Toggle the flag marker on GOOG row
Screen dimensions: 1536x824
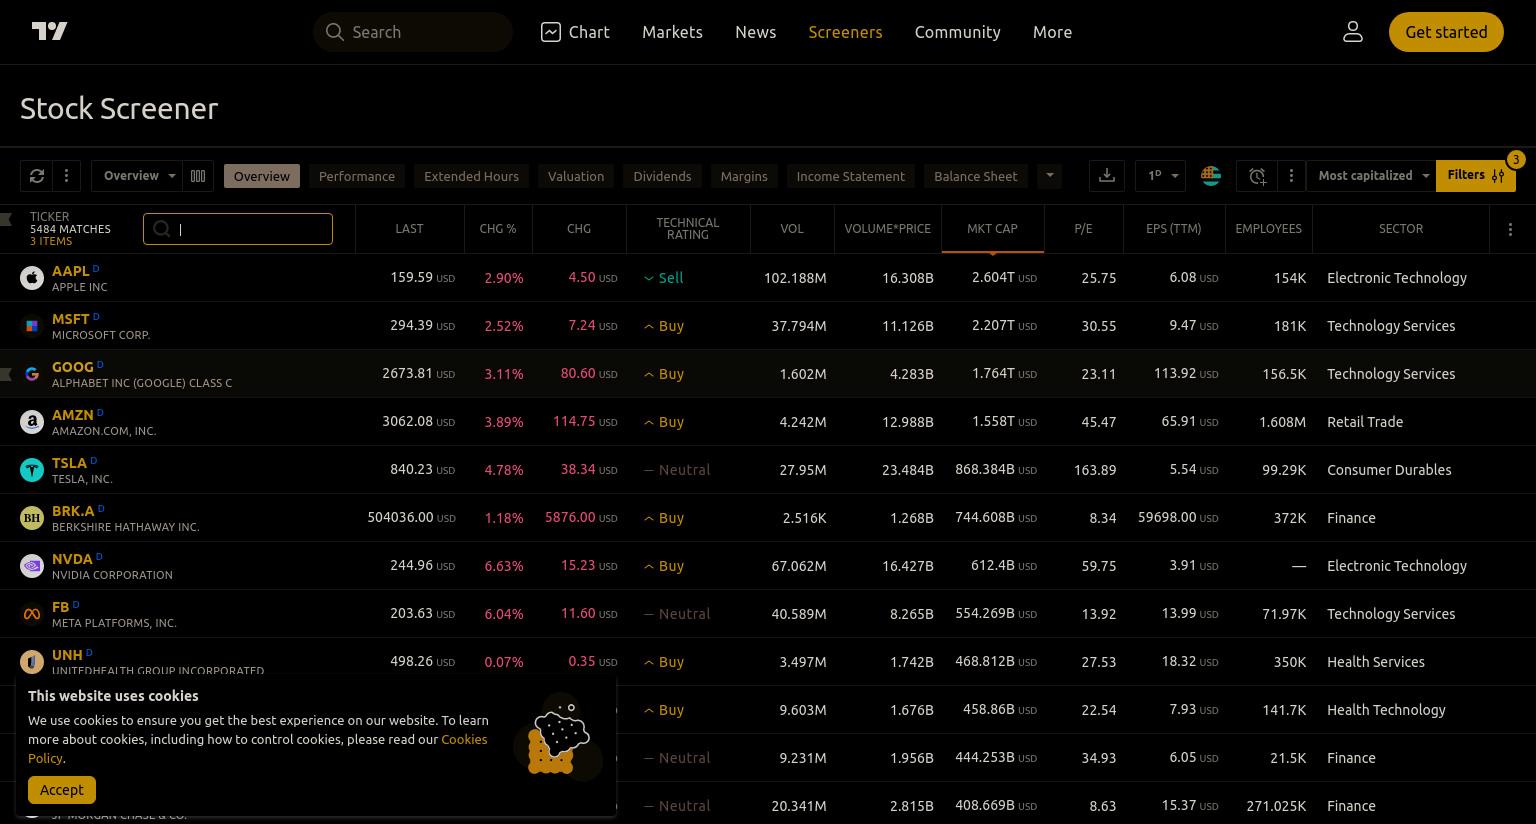pyautogui.click(x=6, y=374)
